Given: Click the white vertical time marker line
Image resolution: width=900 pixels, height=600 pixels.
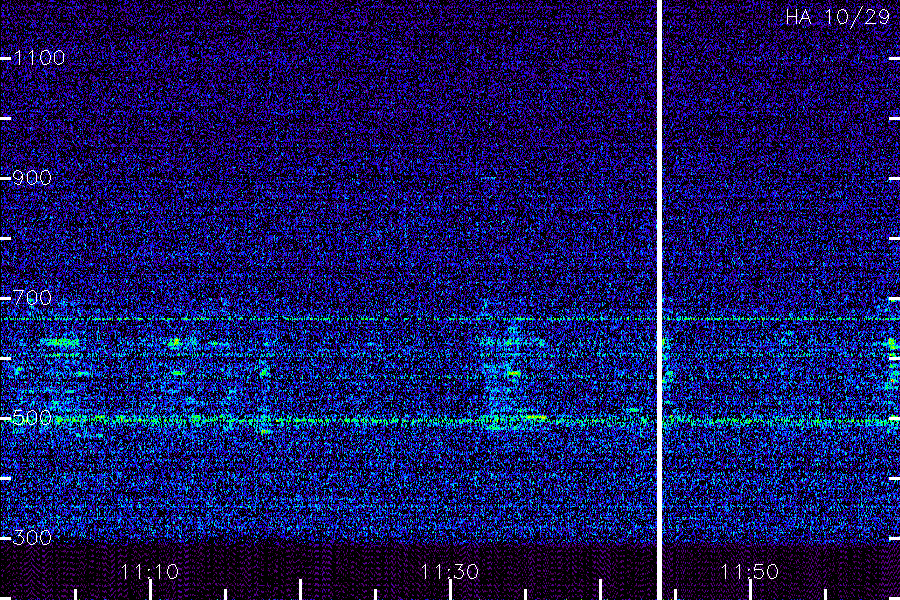Looking at the screenshot, I should click(660, 300).
